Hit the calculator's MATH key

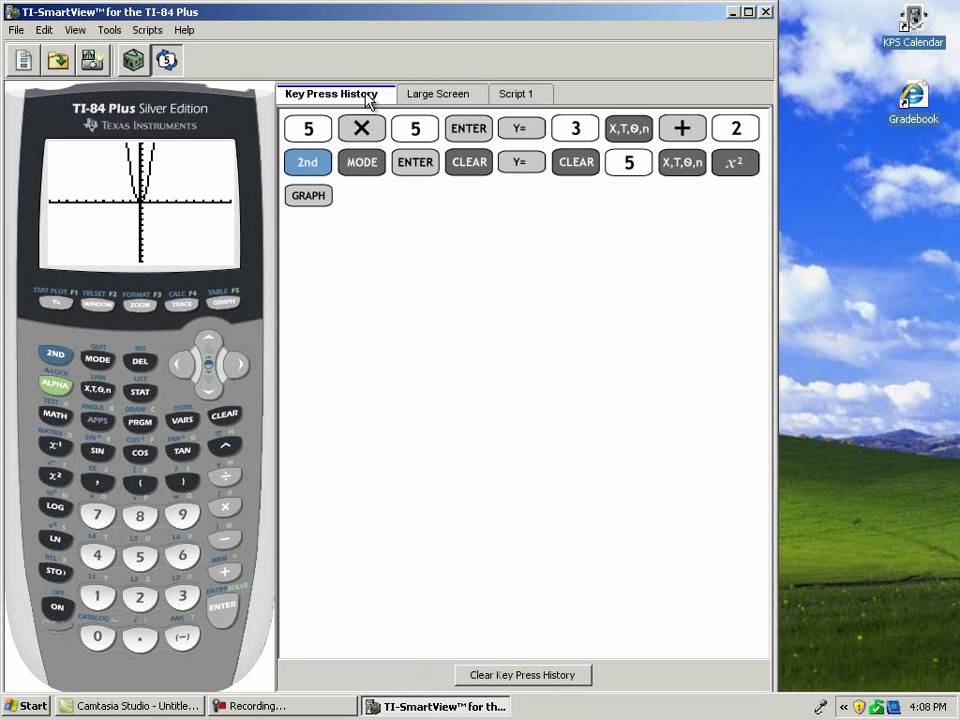(x=55, y=414)
